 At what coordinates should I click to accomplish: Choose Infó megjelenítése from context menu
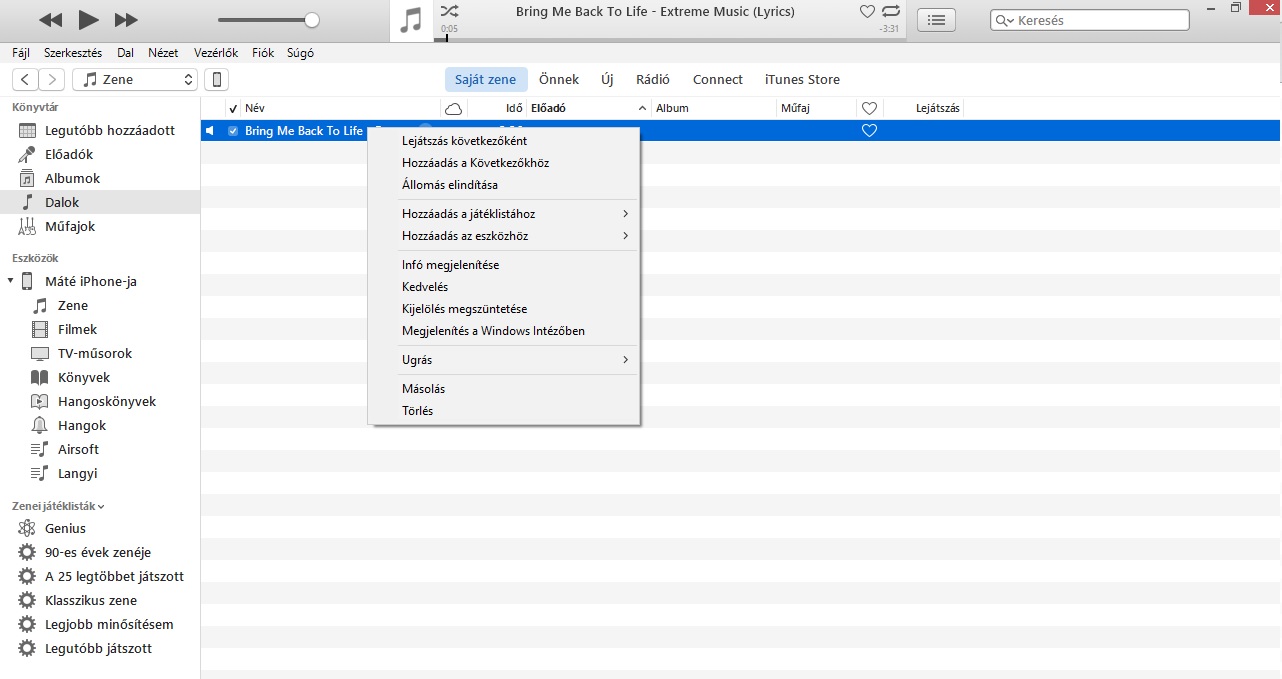point(504,265)
